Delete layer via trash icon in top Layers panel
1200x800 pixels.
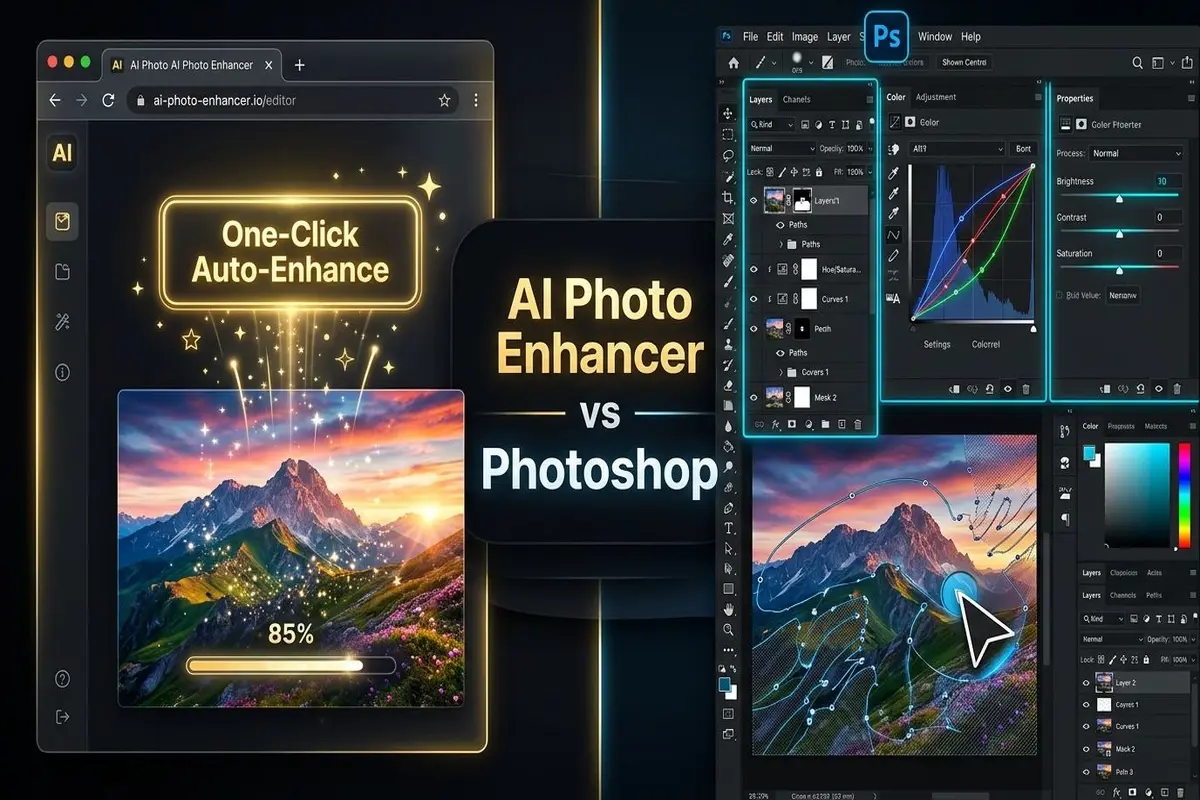[x=858, y=425]
